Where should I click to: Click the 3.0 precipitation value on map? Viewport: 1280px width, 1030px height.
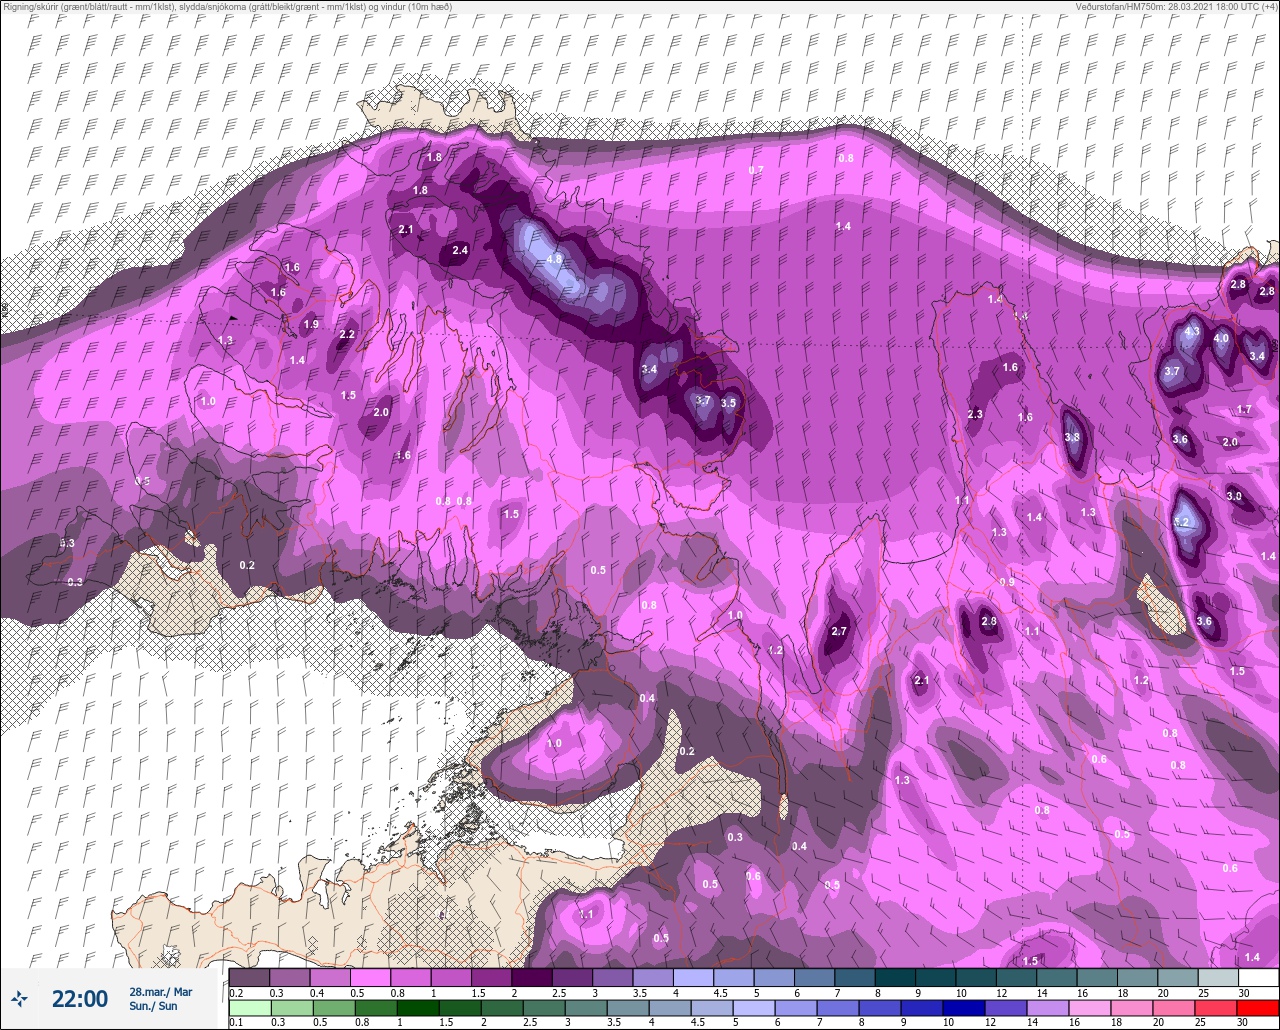coord(1234,496)
